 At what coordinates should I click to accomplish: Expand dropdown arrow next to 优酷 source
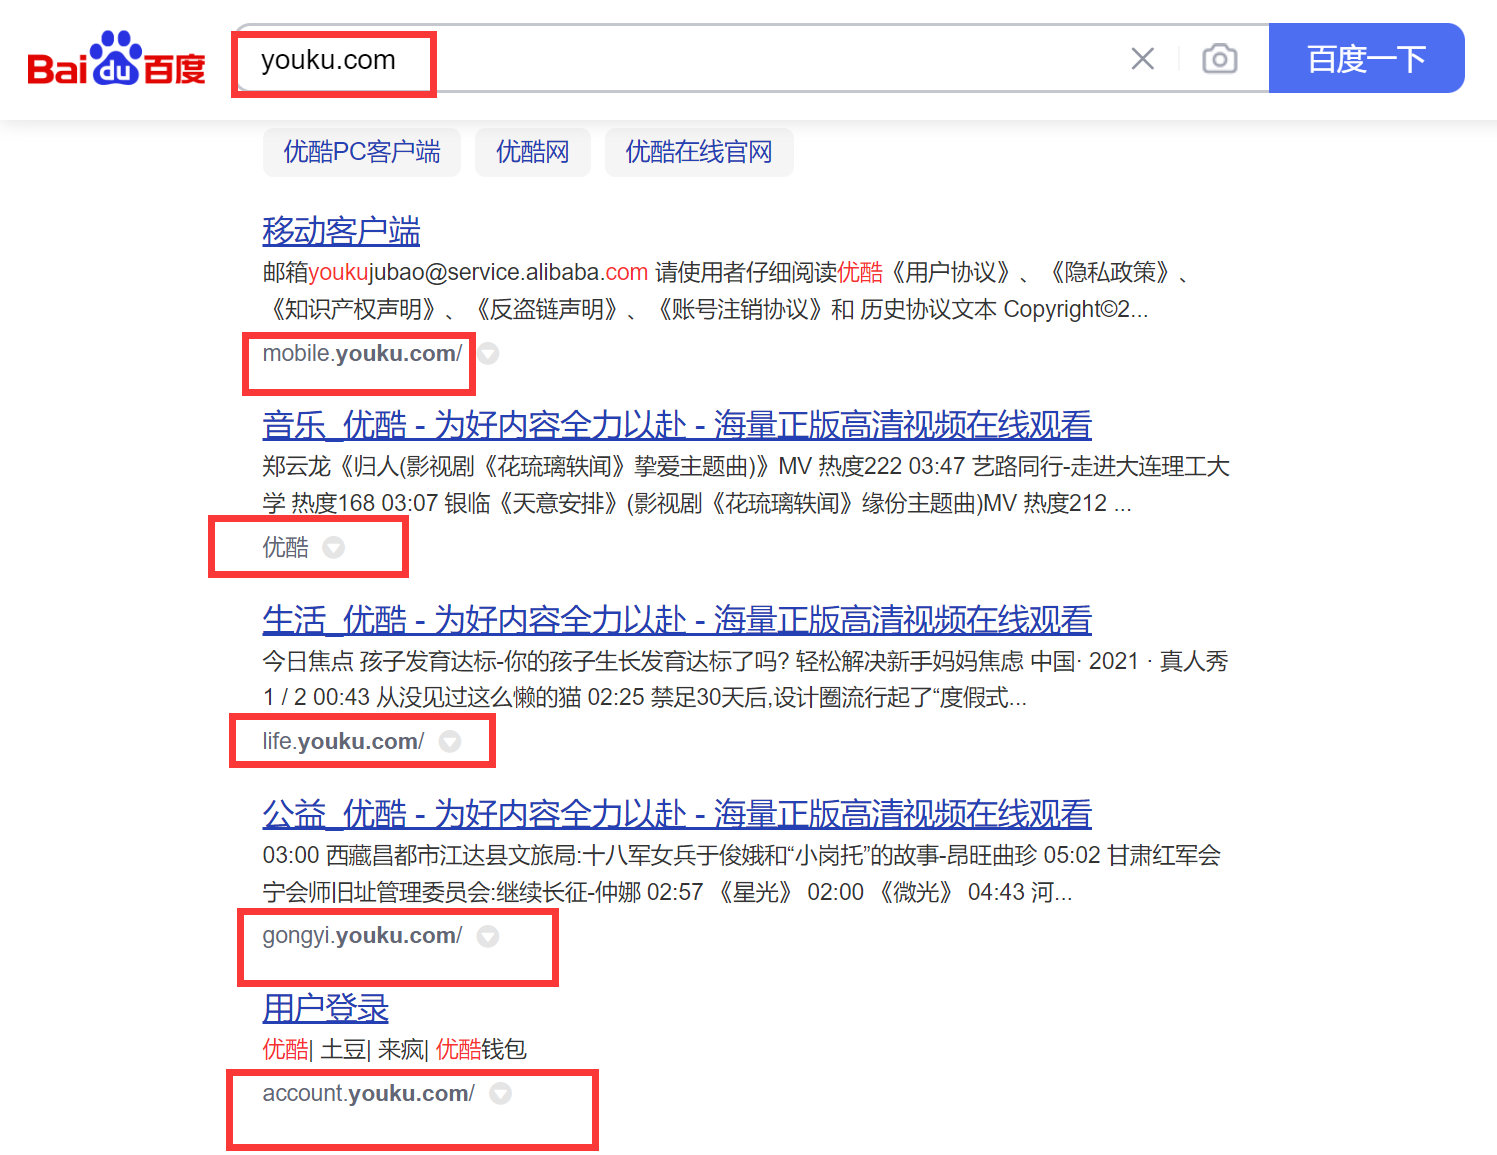(334, 547)
